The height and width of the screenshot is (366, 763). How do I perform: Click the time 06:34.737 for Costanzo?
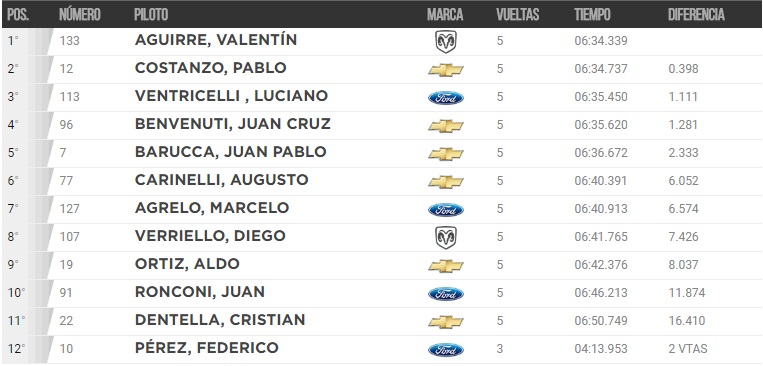[x=600, y=69]
